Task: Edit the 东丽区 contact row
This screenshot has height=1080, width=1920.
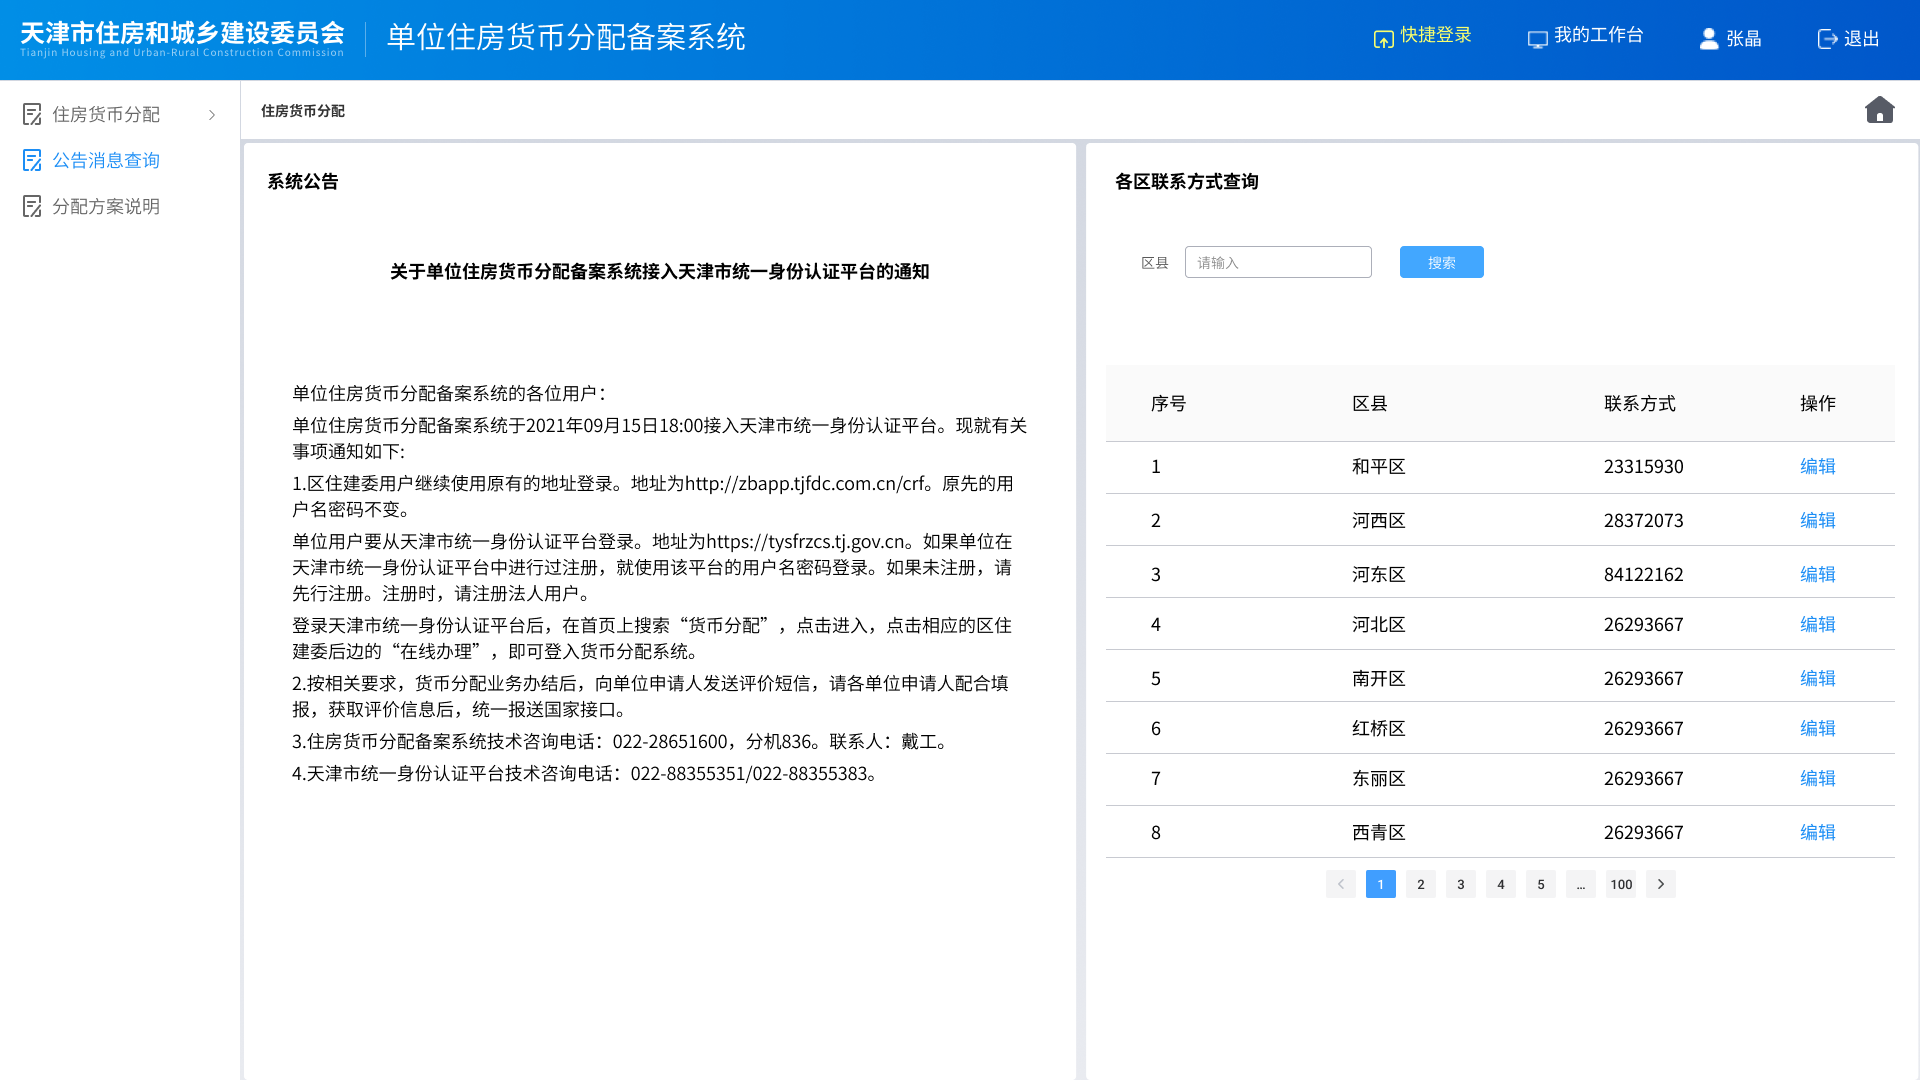Action: 1817,778
